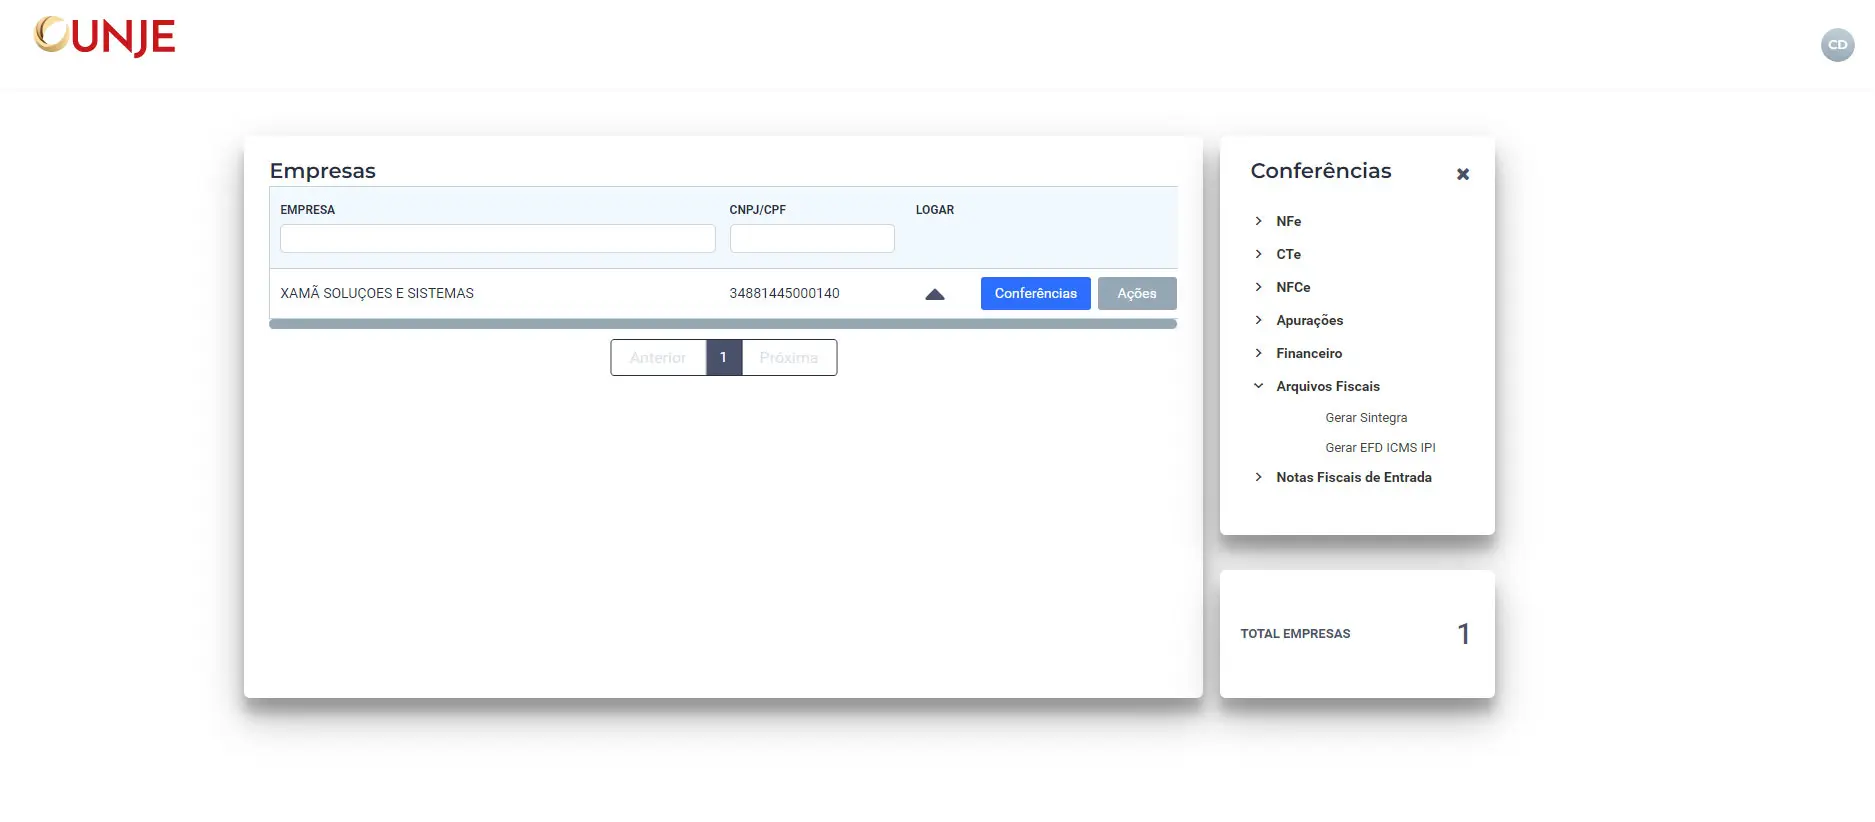The width and height of the screenshot is (1875, 822).
Task: Select the XAMÃ SOLUÇOES E SISTEMAS row name
Action: 377,293
